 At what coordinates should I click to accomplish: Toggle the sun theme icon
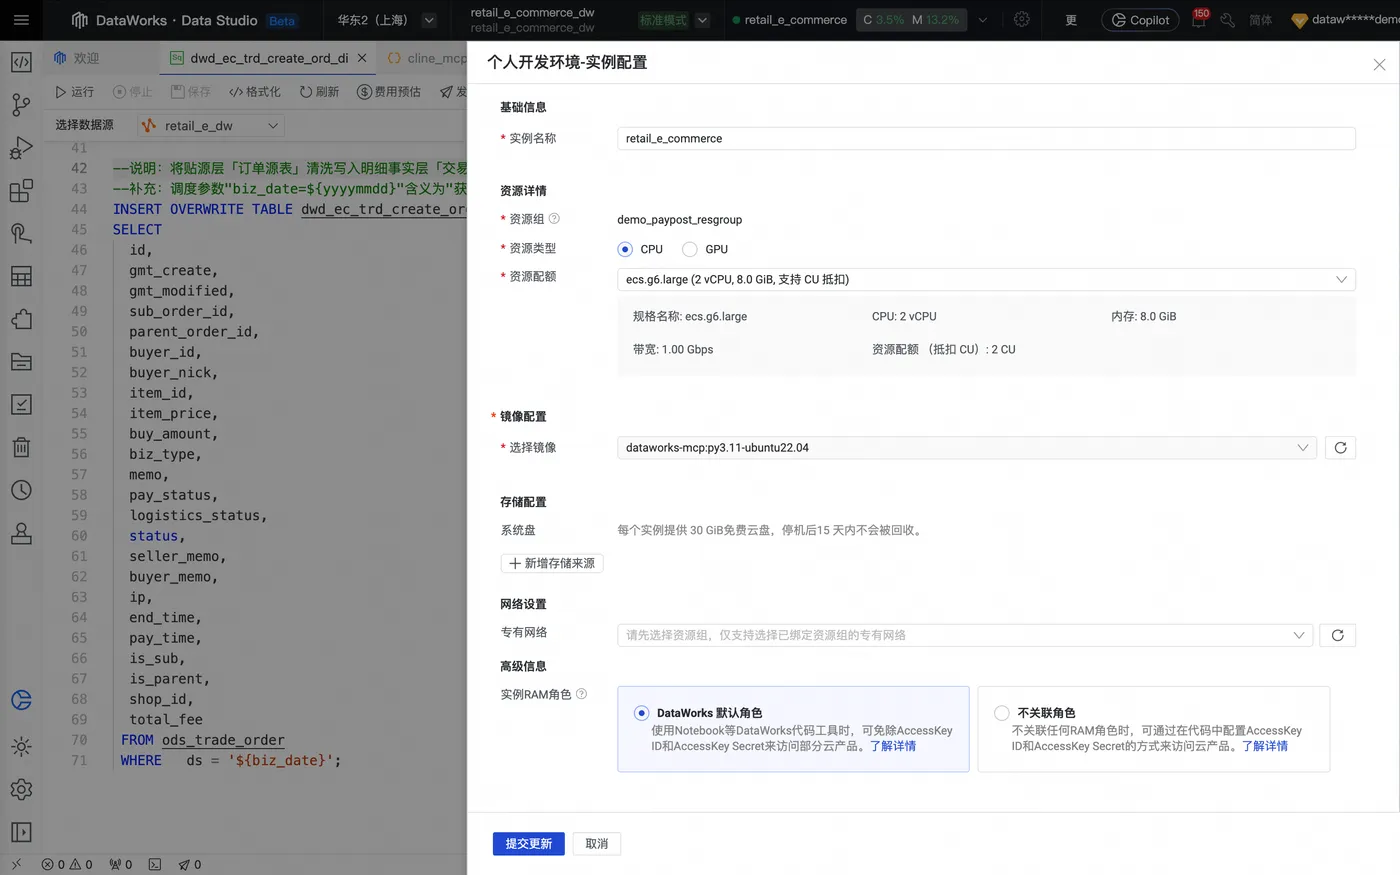pos(21,746)
